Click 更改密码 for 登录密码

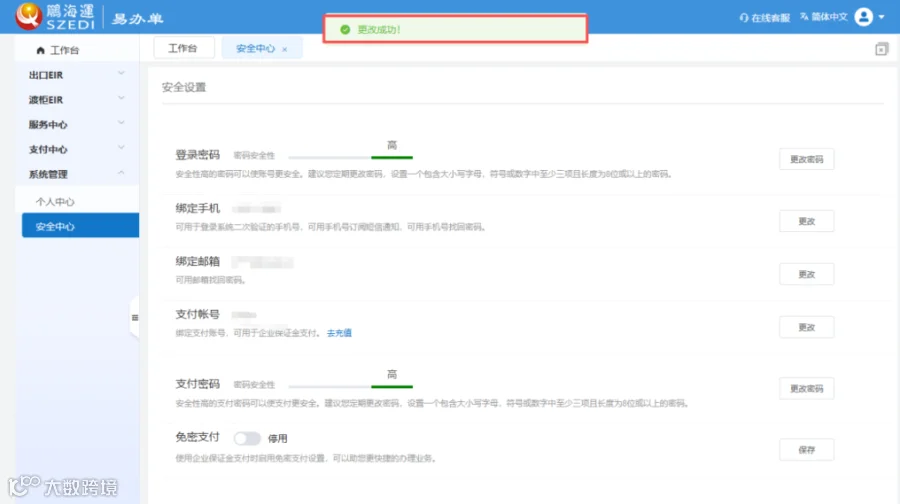(806, 159)
